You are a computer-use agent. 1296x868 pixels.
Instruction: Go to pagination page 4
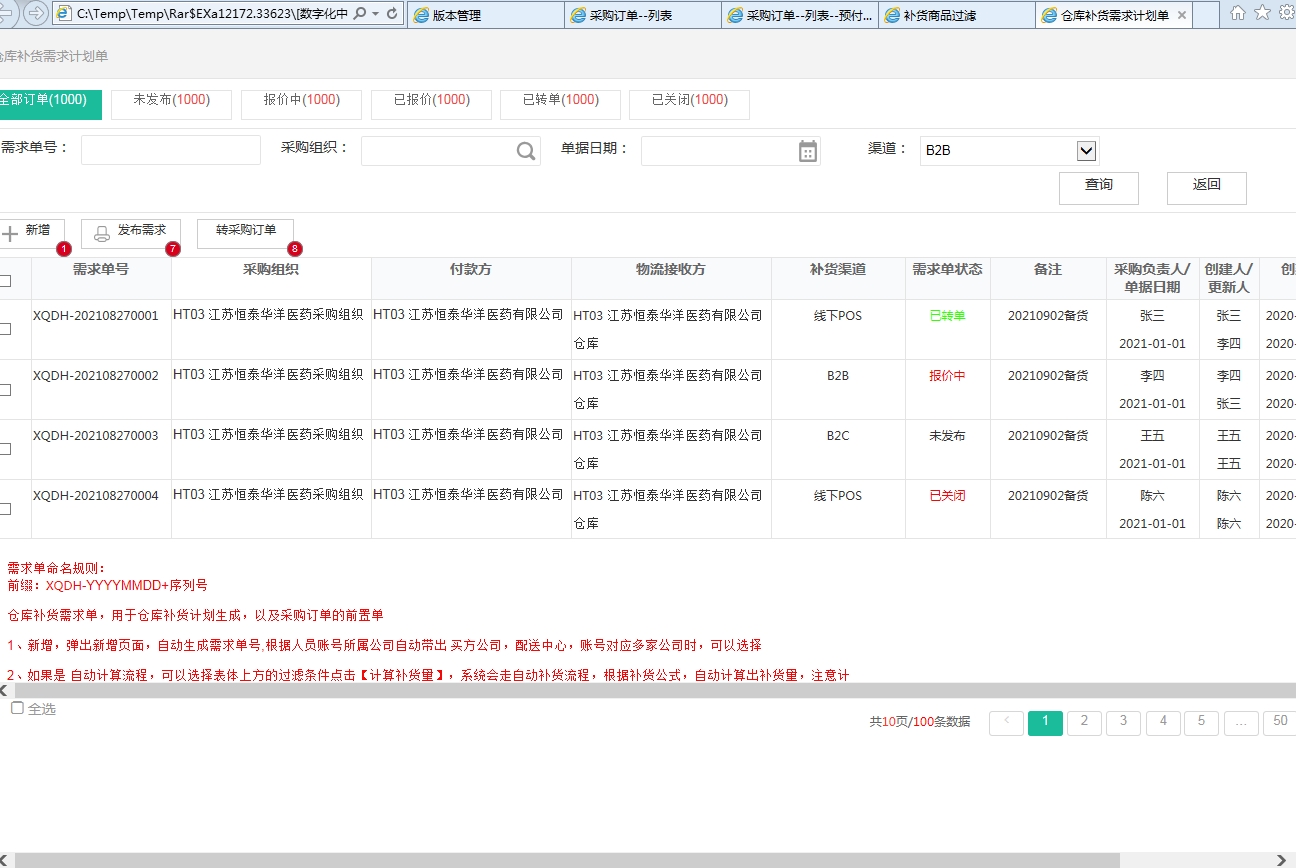coord(1163,723)
